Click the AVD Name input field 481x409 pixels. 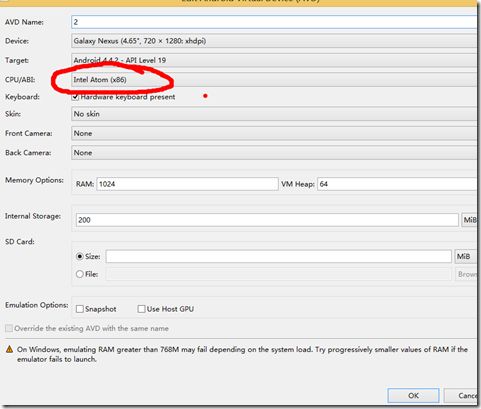274,22
